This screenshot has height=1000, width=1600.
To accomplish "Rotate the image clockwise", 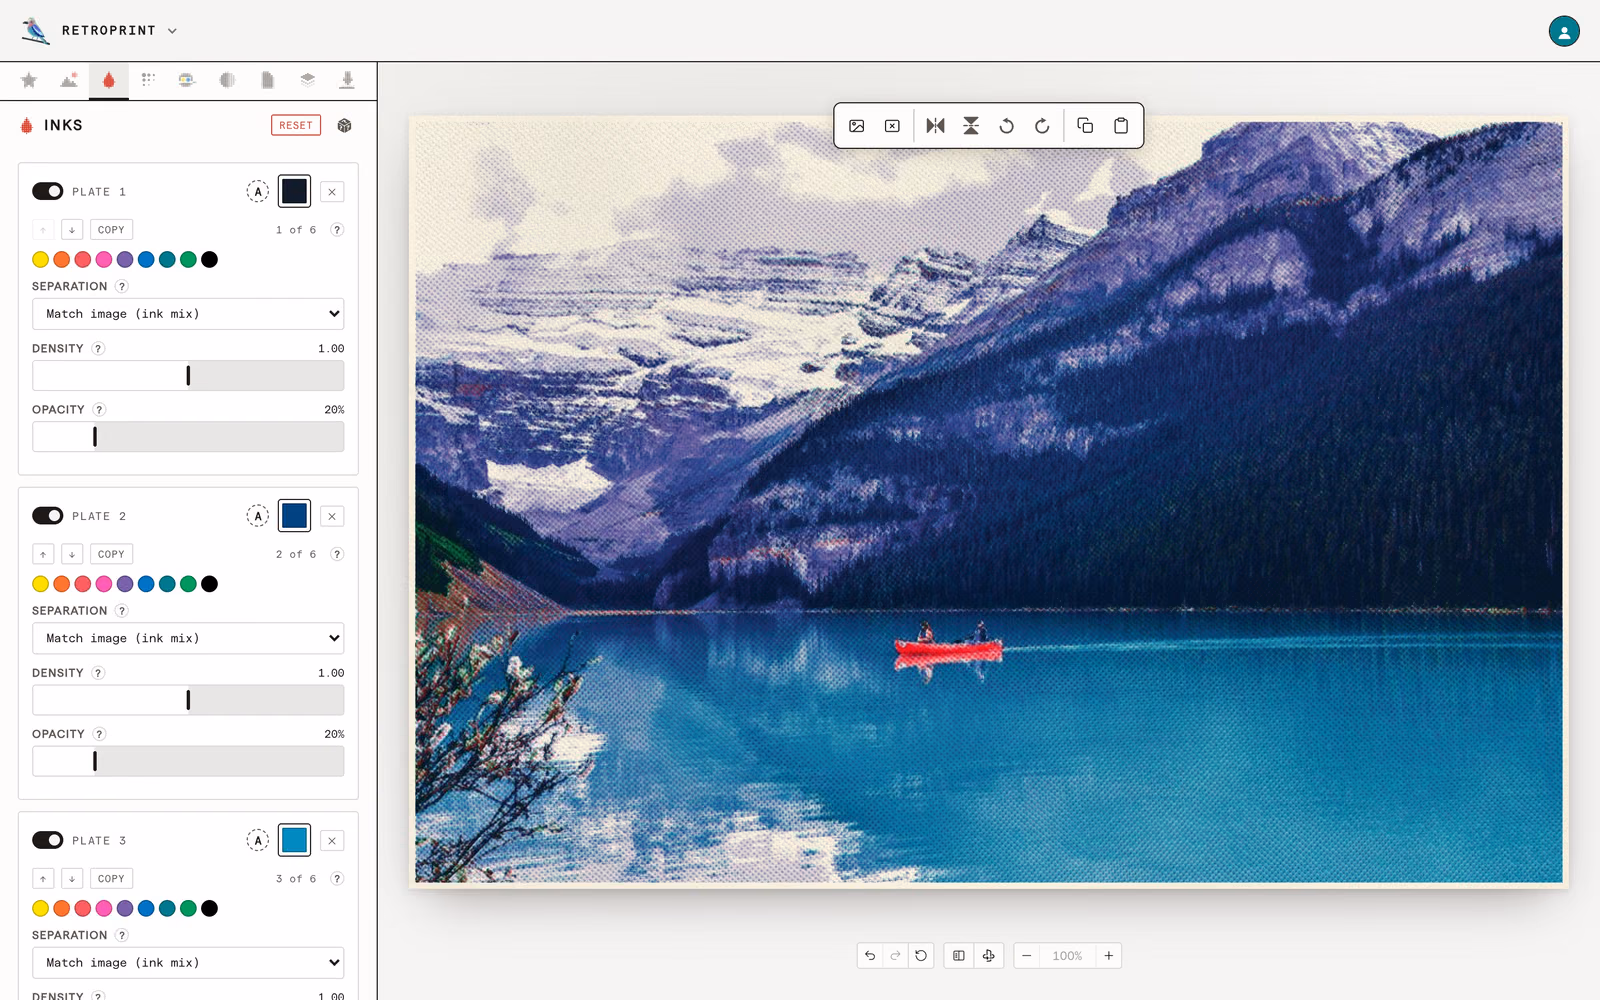I will (1042, 126).
